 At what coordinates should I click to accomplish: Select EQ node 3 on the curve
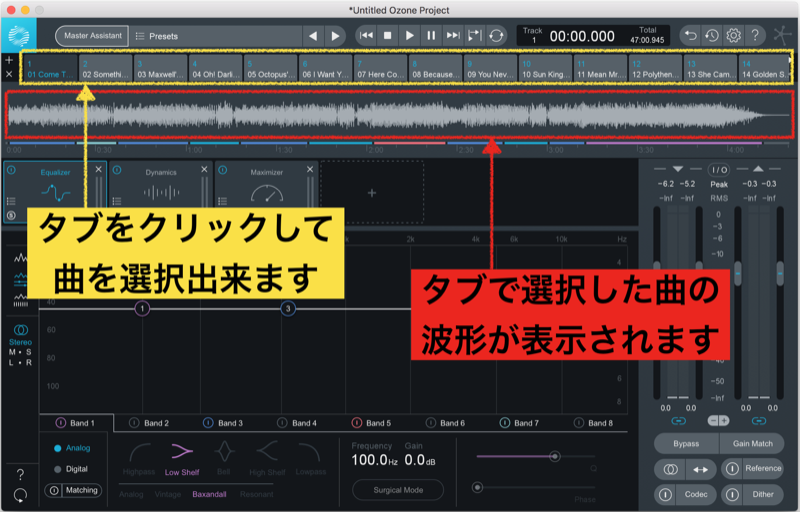coord(288,309)
